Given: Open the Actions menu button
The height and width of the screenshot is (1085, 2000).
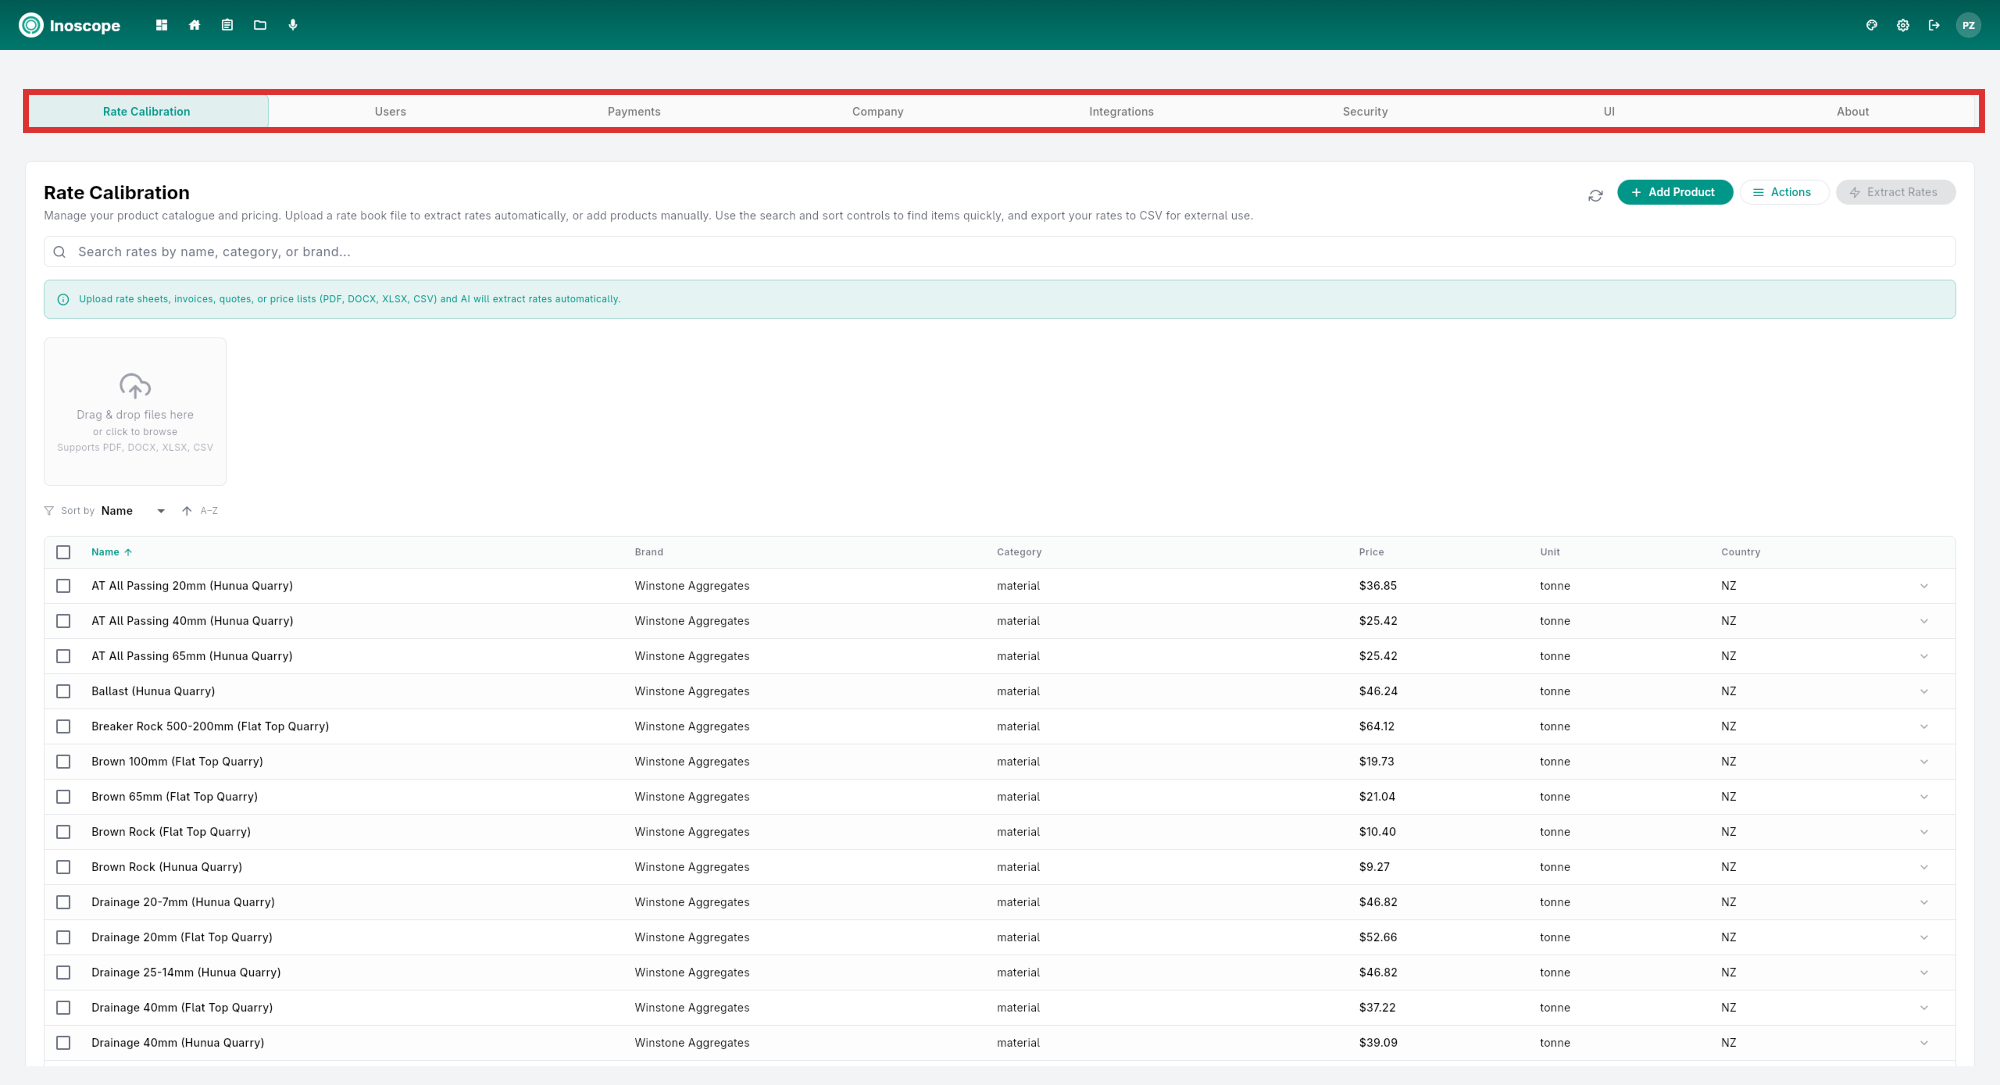Looking at the screenshot, I should pos(1784,192).
